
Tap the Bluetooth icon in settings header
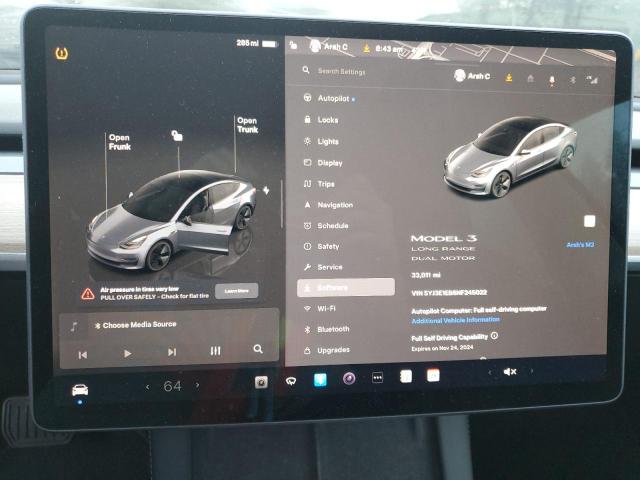(x=573, y=80)
